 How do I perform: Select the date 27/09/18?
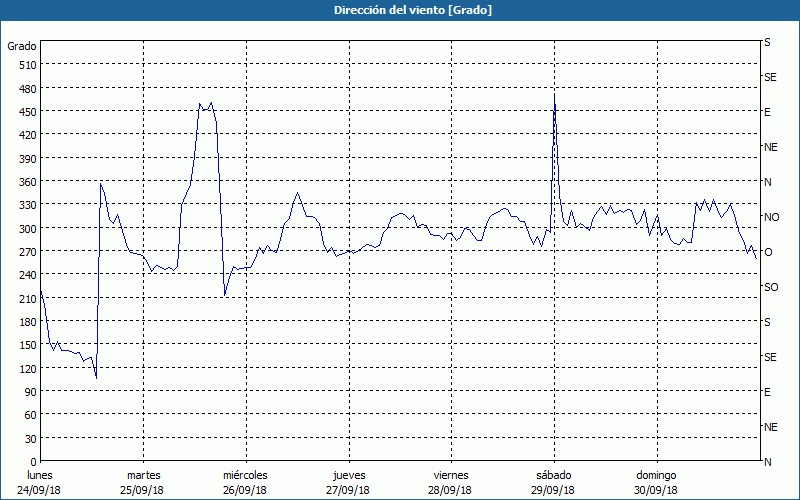point(348,490)
